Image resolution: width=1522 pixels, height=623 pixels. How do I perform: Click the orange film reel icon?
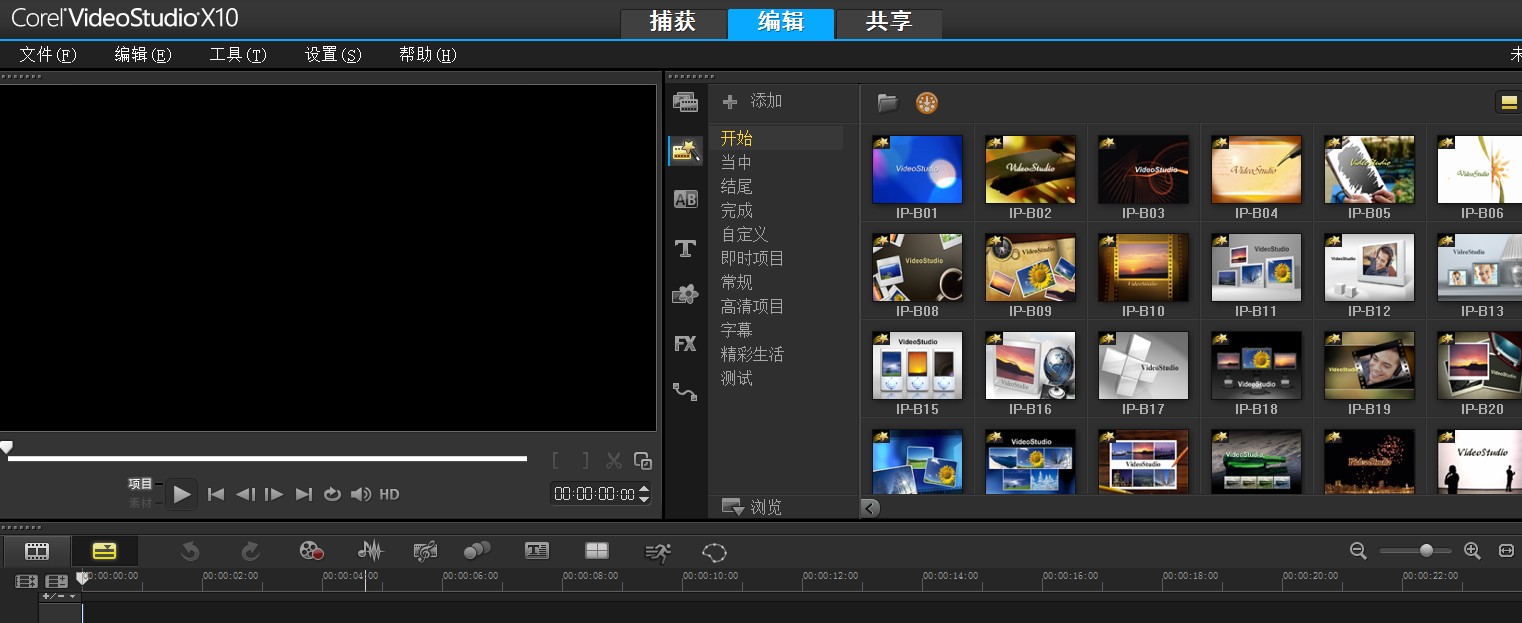pyautogui.click(x=927, y=102)
